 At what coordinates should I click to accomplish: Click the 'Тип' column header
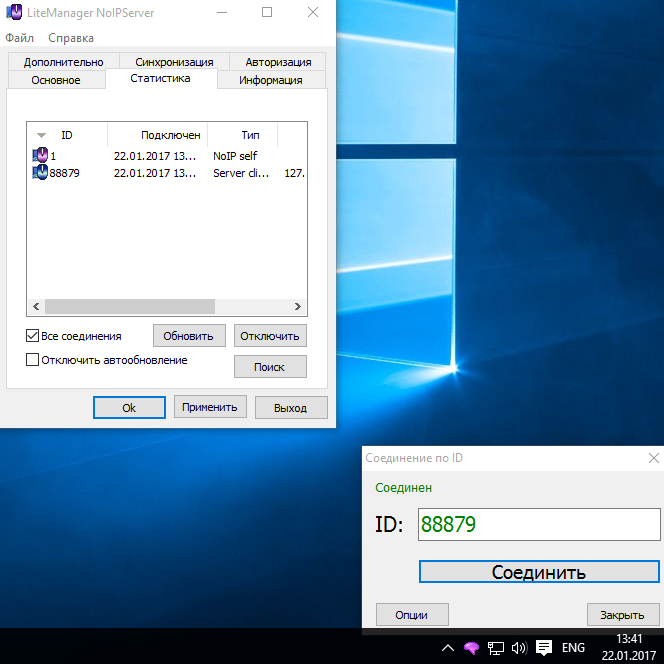243,135
